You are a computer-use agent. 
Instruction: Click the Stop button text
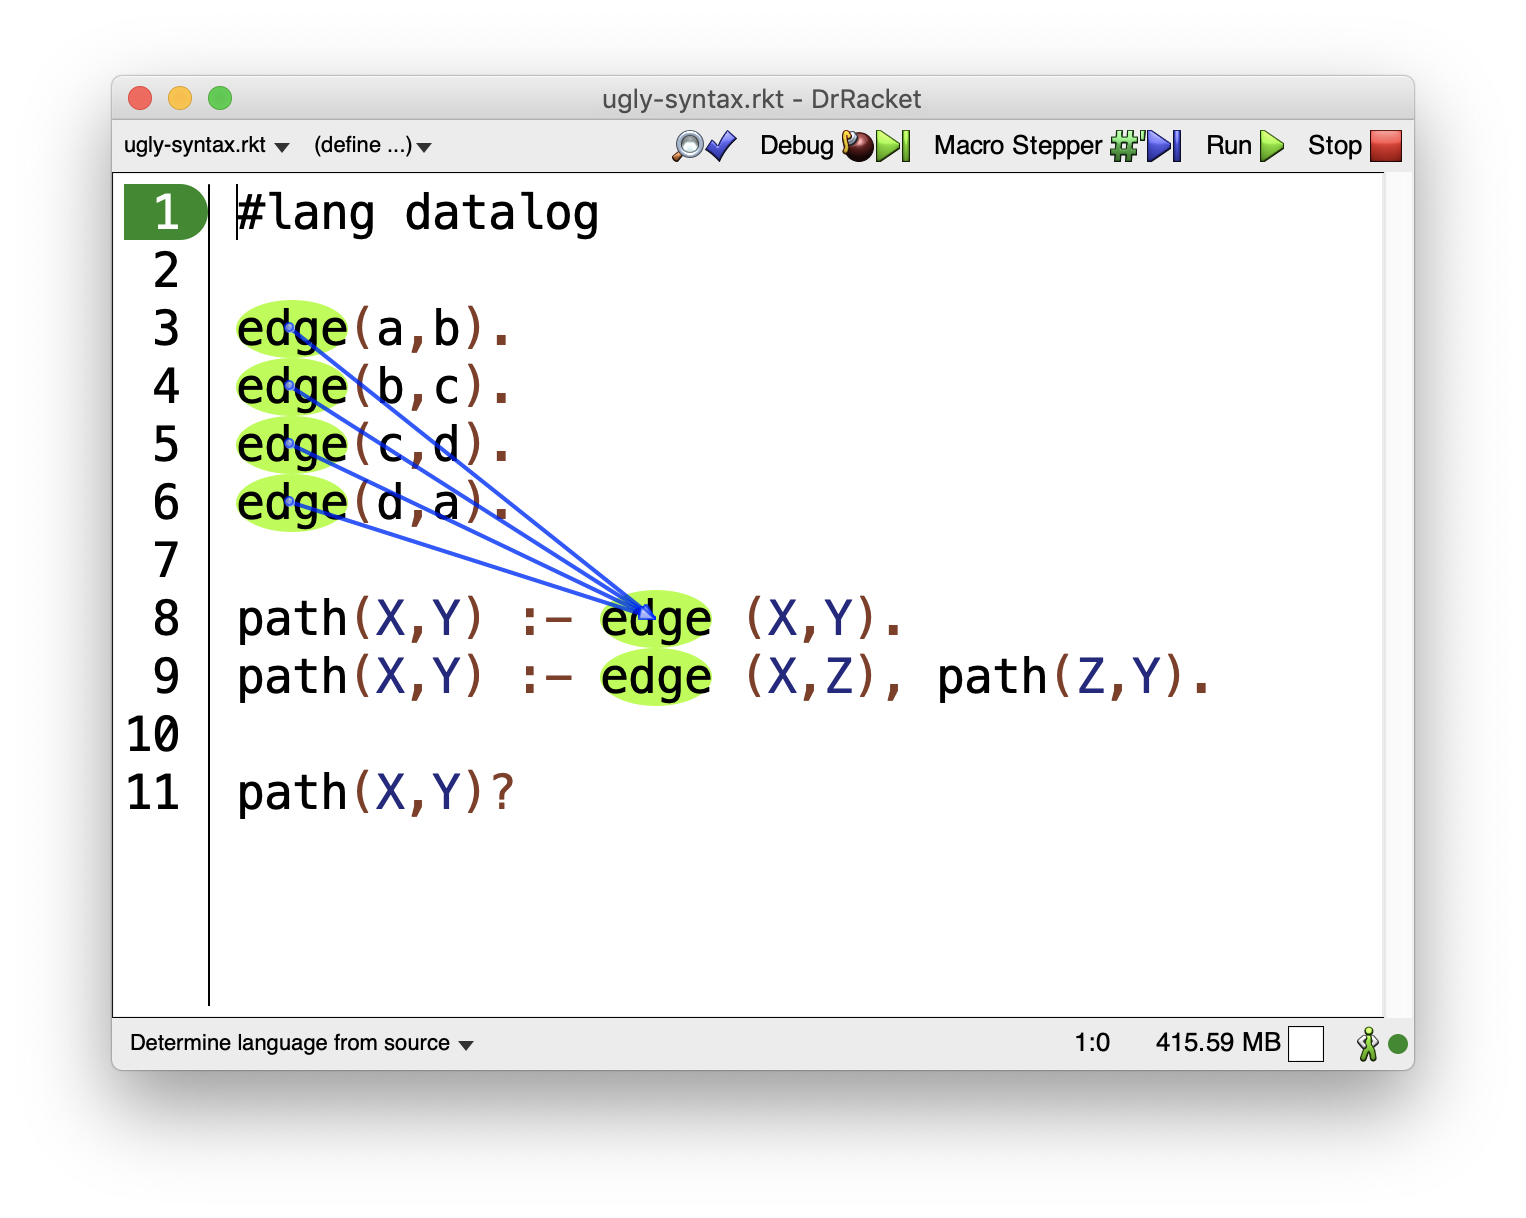[1335, 146]
